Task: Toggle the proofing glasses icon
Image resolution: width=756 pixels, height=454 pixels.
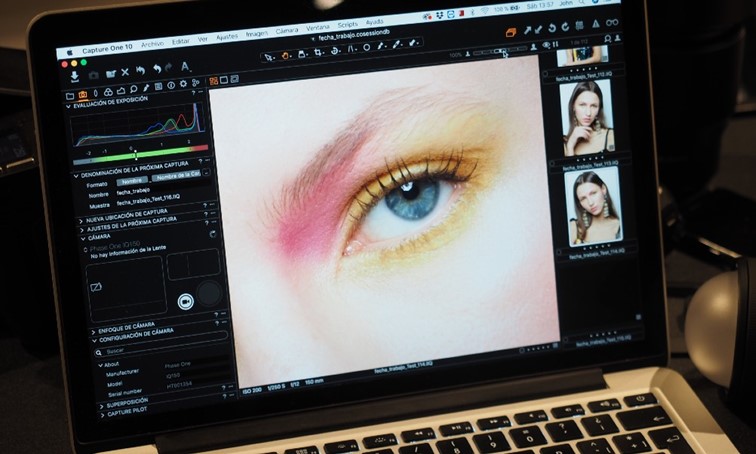Action: (x=612, y=22)
